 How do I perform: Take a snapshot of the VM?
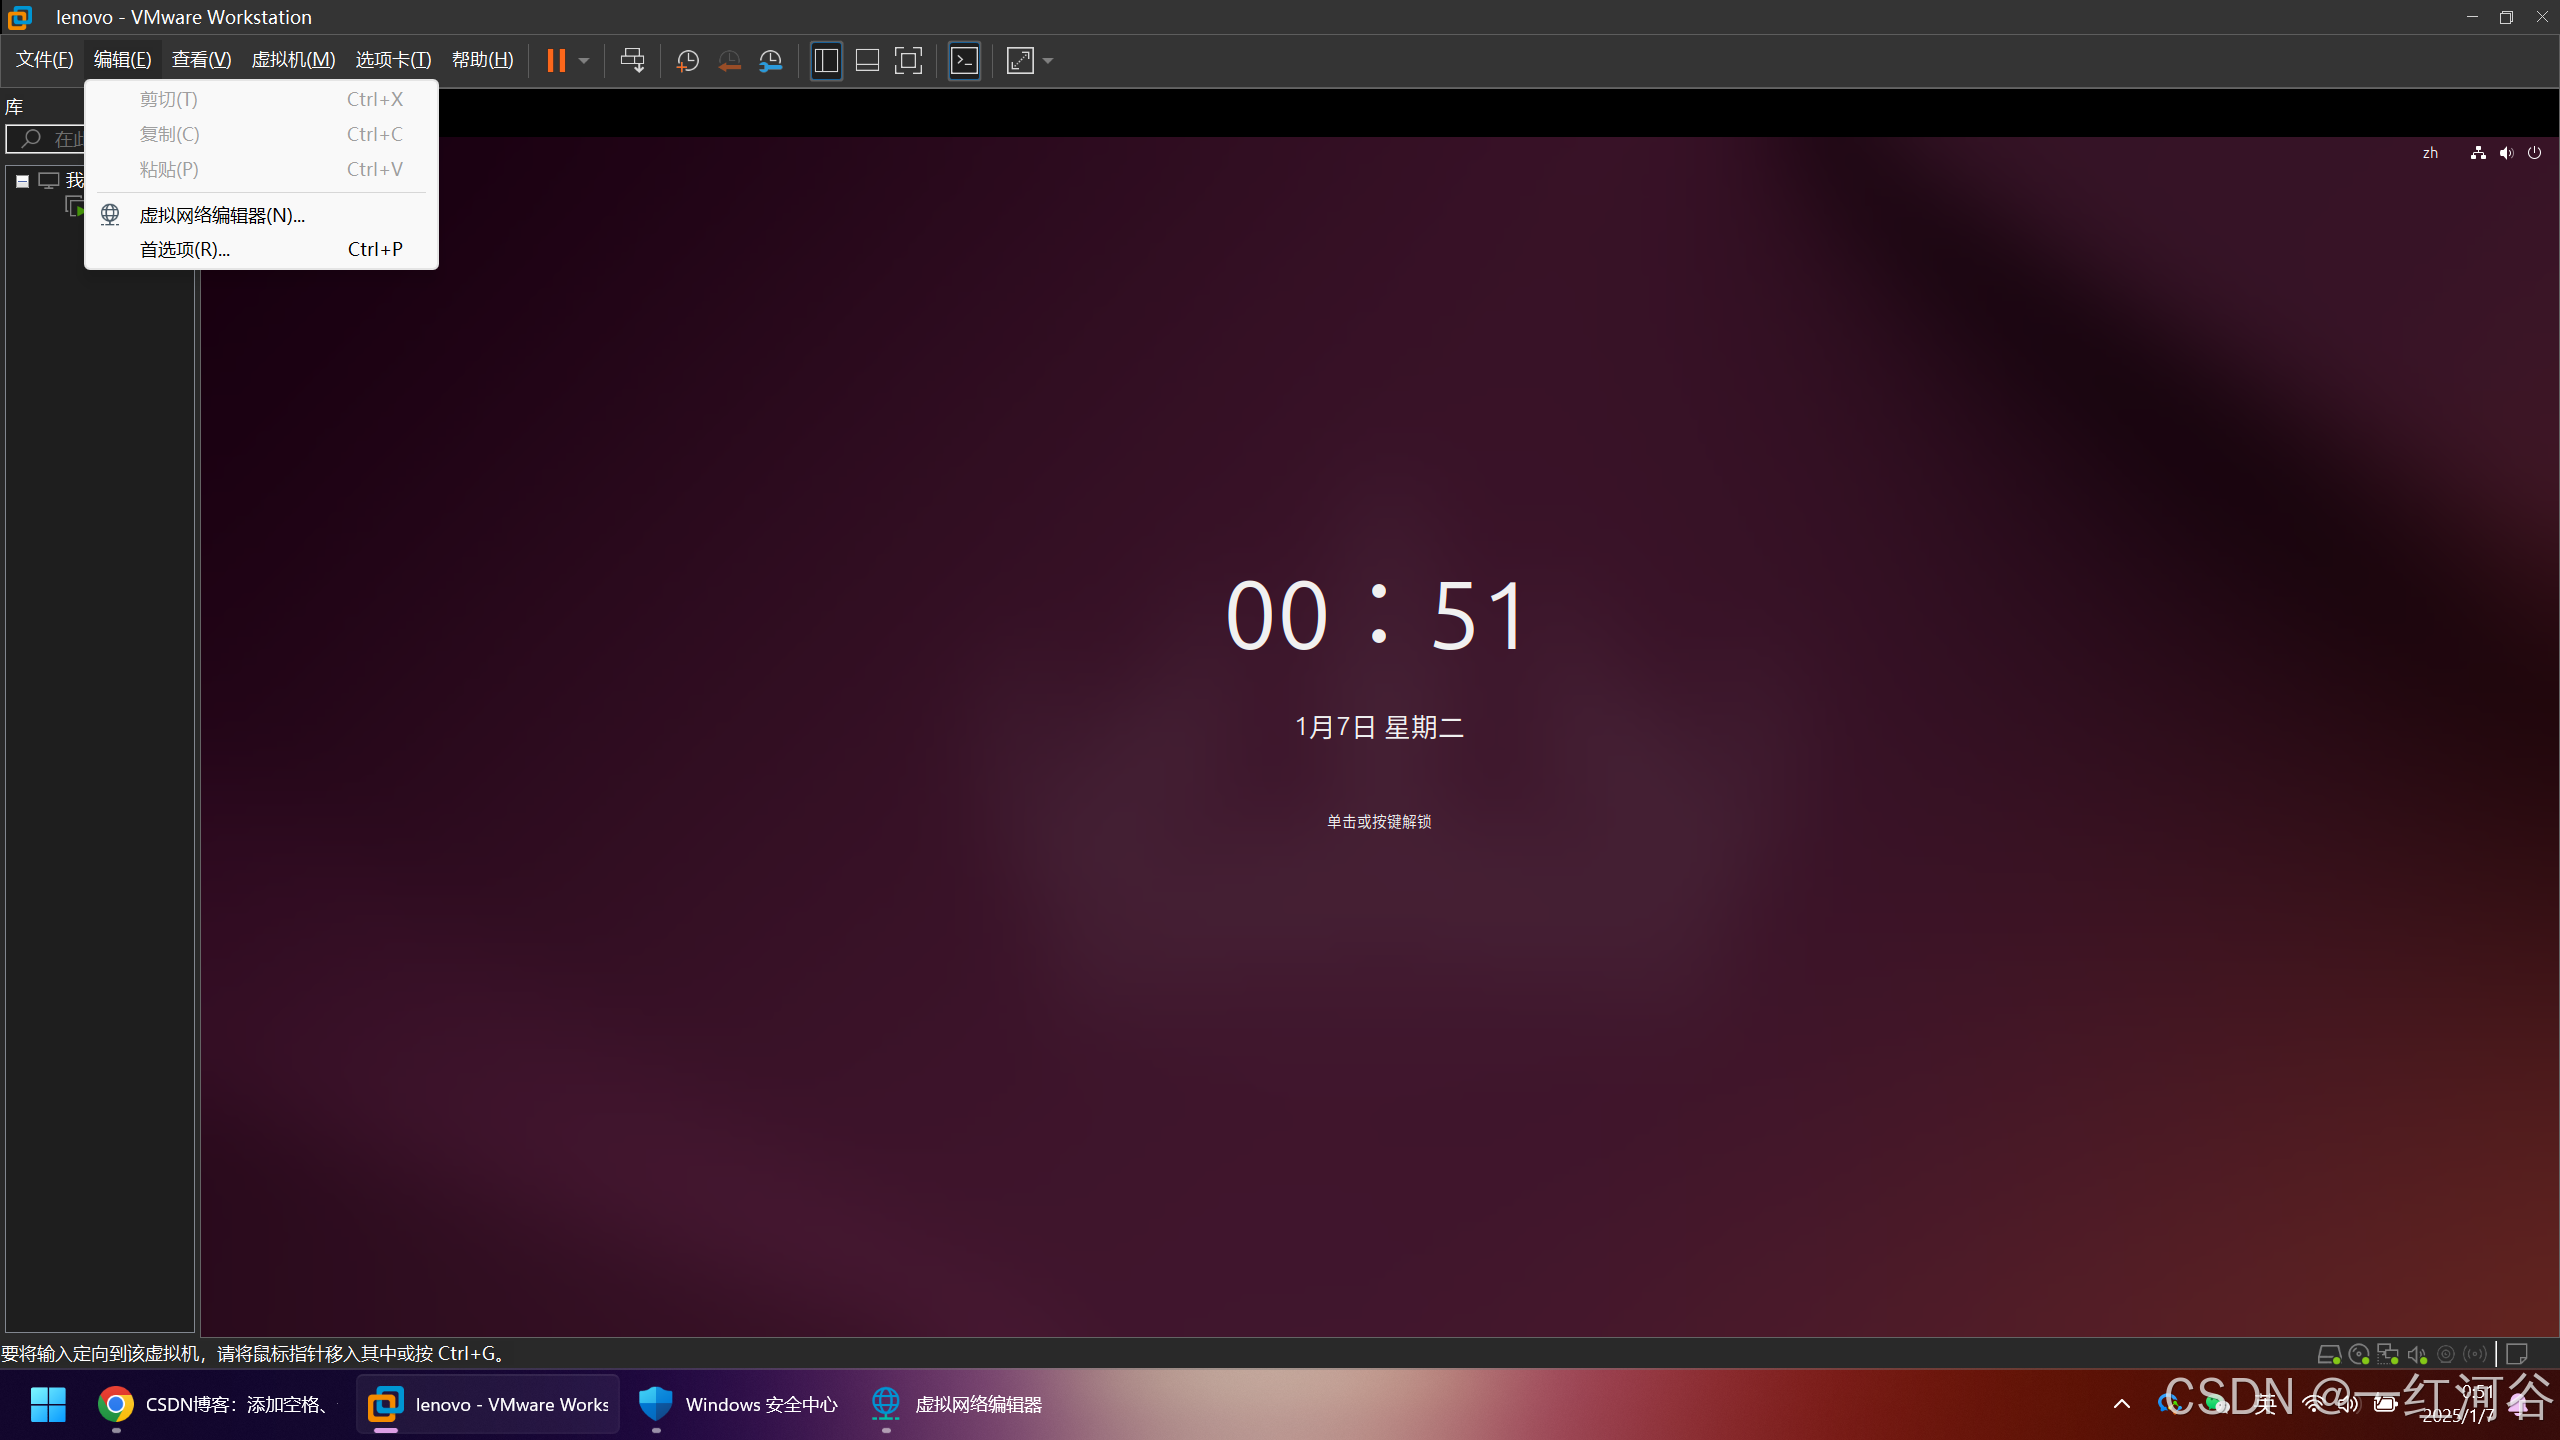(x=687, y=60)
